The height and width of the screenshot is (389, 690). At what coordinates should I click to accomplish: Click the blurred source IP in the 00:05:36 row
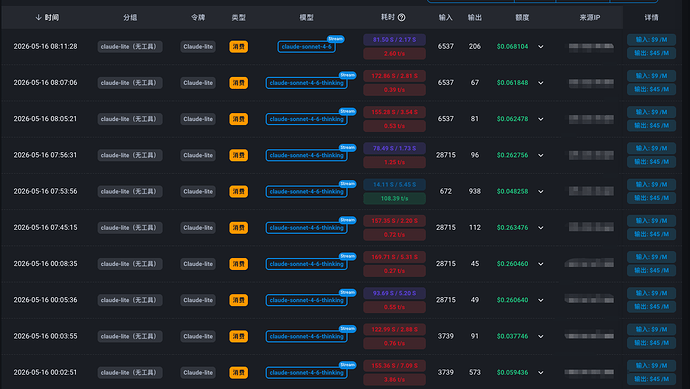pyautogui.click(x=589, y=300)
